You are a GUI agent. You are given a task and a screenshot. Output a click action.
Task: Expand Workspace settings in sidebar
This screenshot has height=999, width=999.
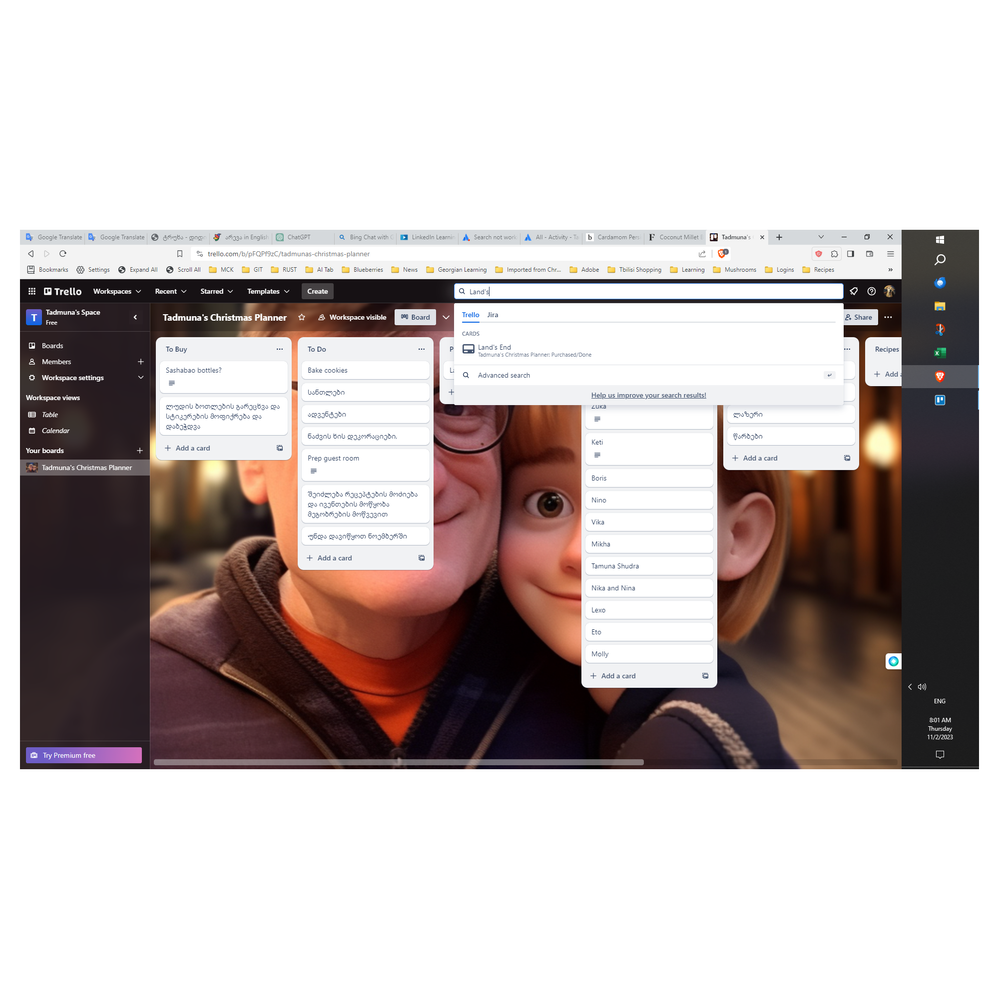coord(141,377)
